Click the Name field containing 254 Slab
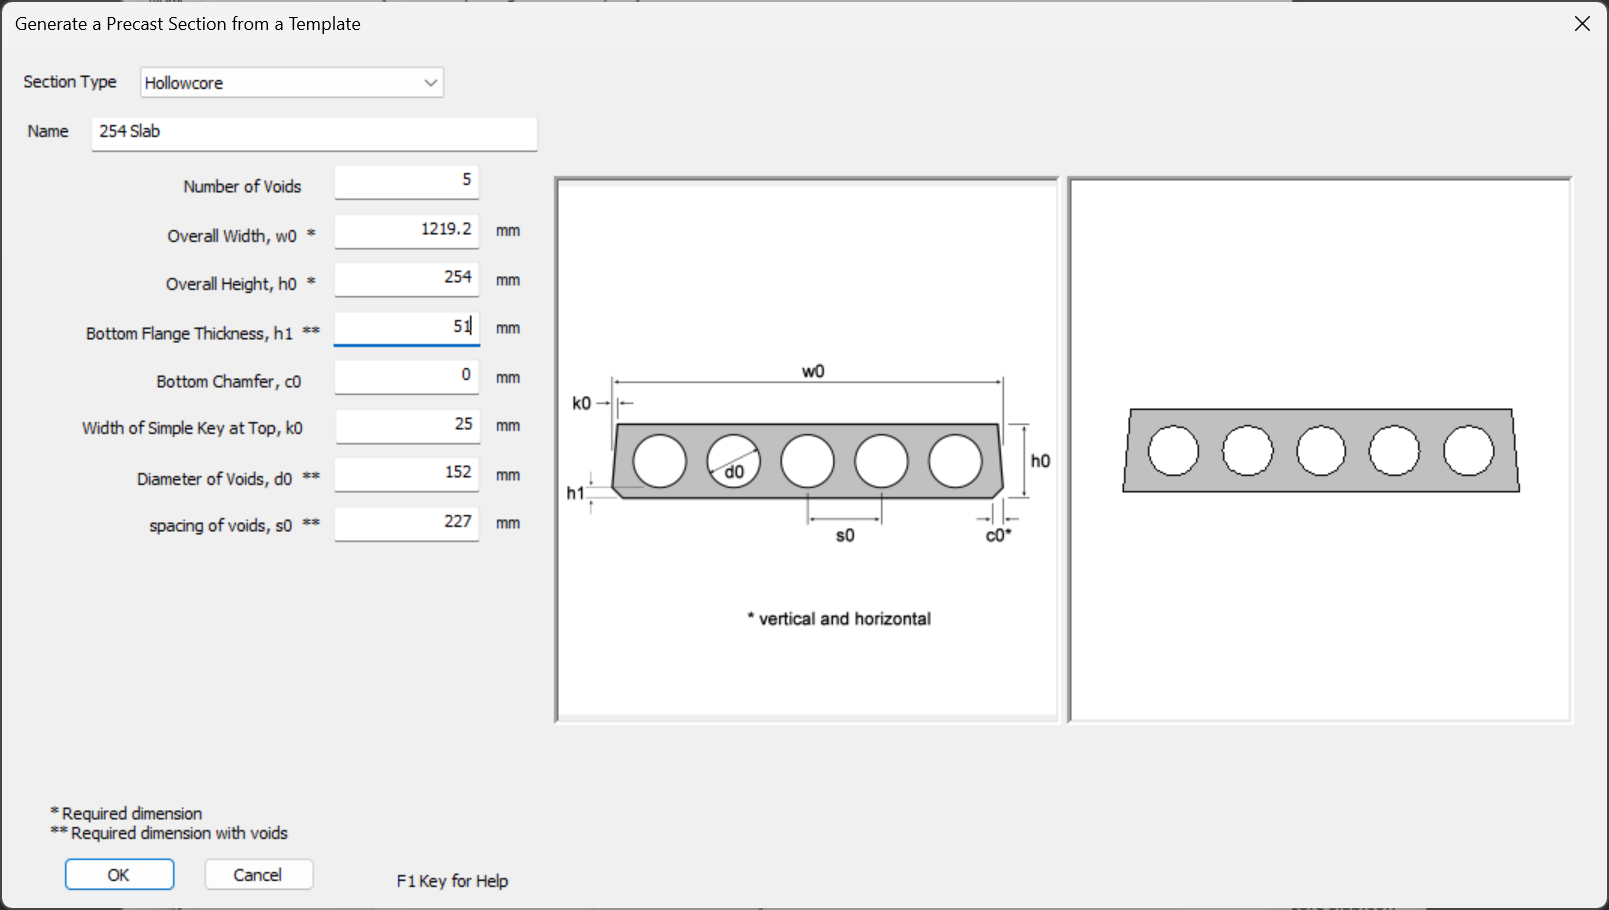Image resolution: width=1609 pixels, height=910 pixels. [x=314, y=132]
